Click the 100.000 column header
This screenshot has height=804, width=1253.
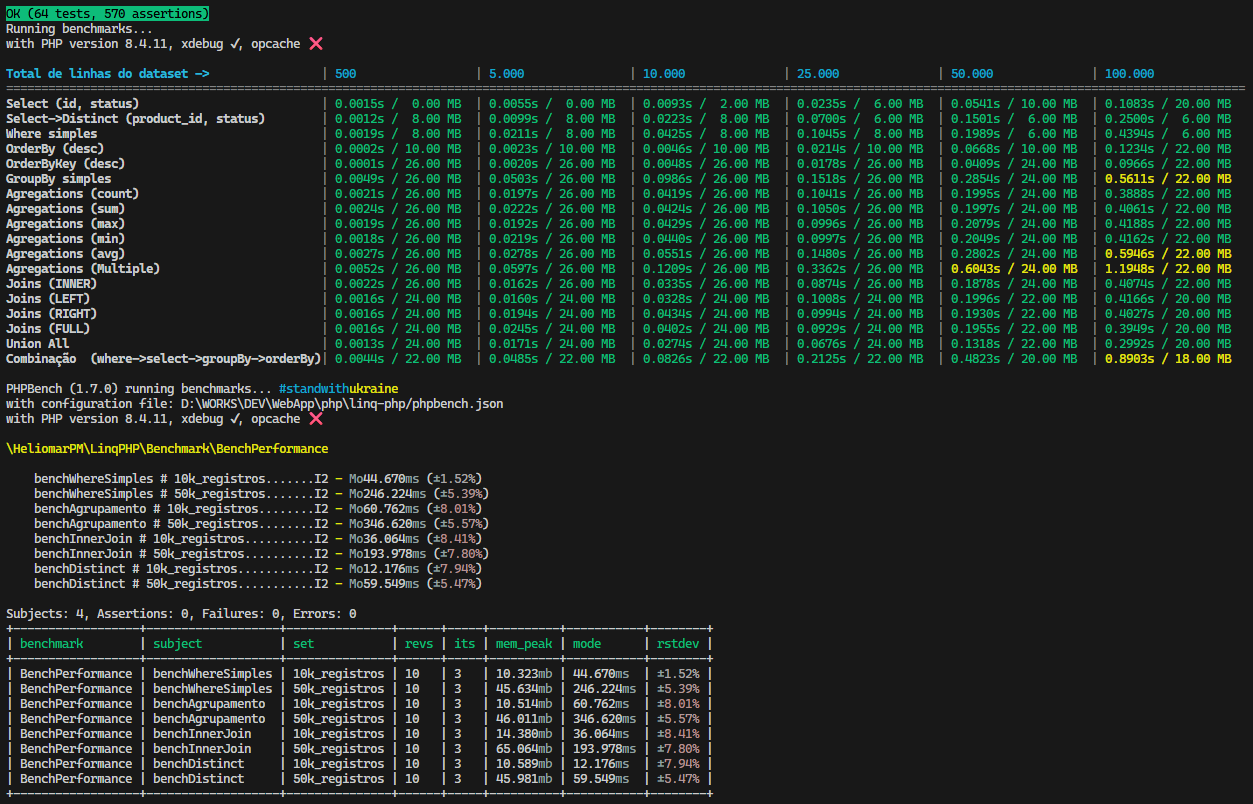1130,74
